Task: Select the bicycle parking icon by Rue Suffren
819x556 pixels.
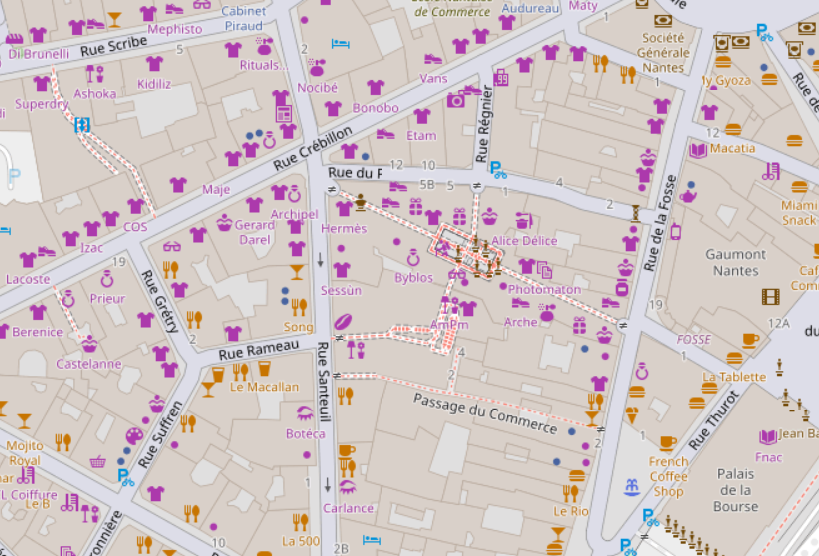Action: coord(125,477)
